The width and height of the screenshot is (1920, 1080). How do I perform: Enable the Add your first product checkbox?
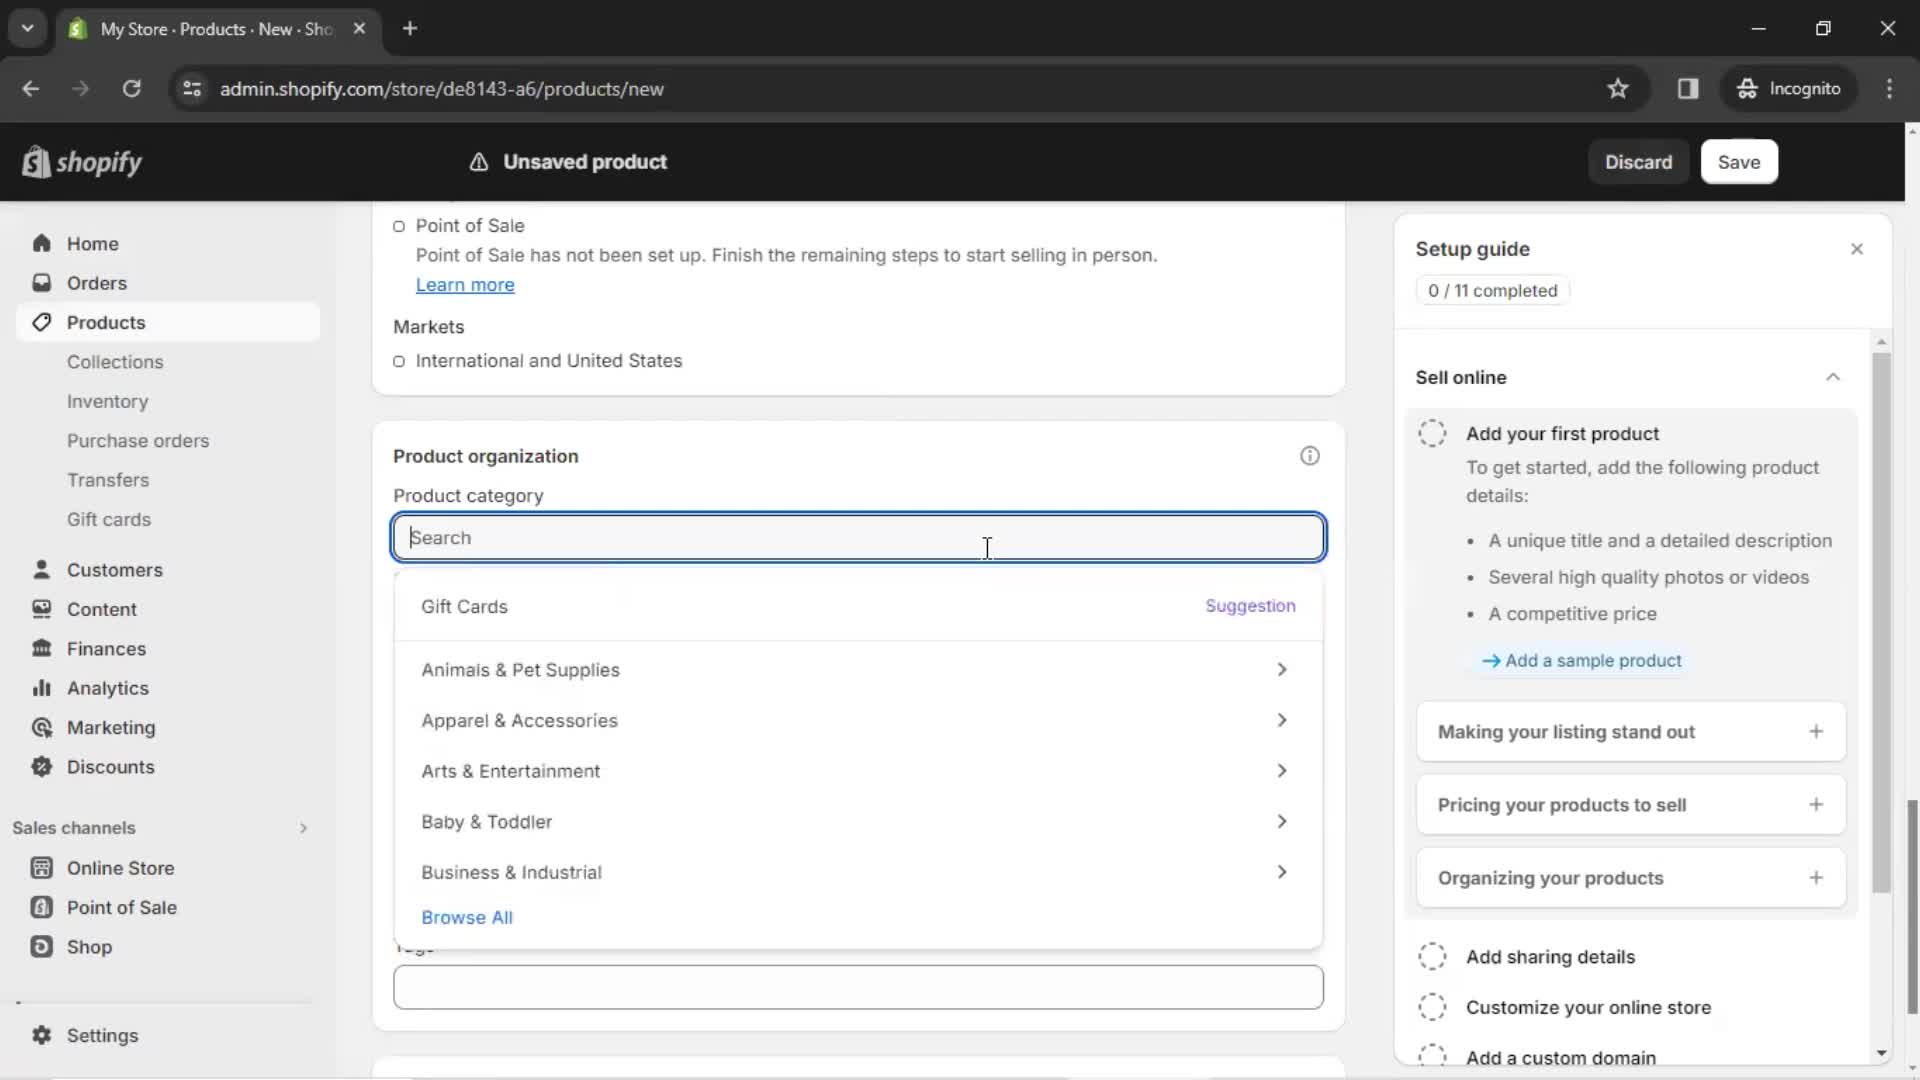coord(1432,433)
